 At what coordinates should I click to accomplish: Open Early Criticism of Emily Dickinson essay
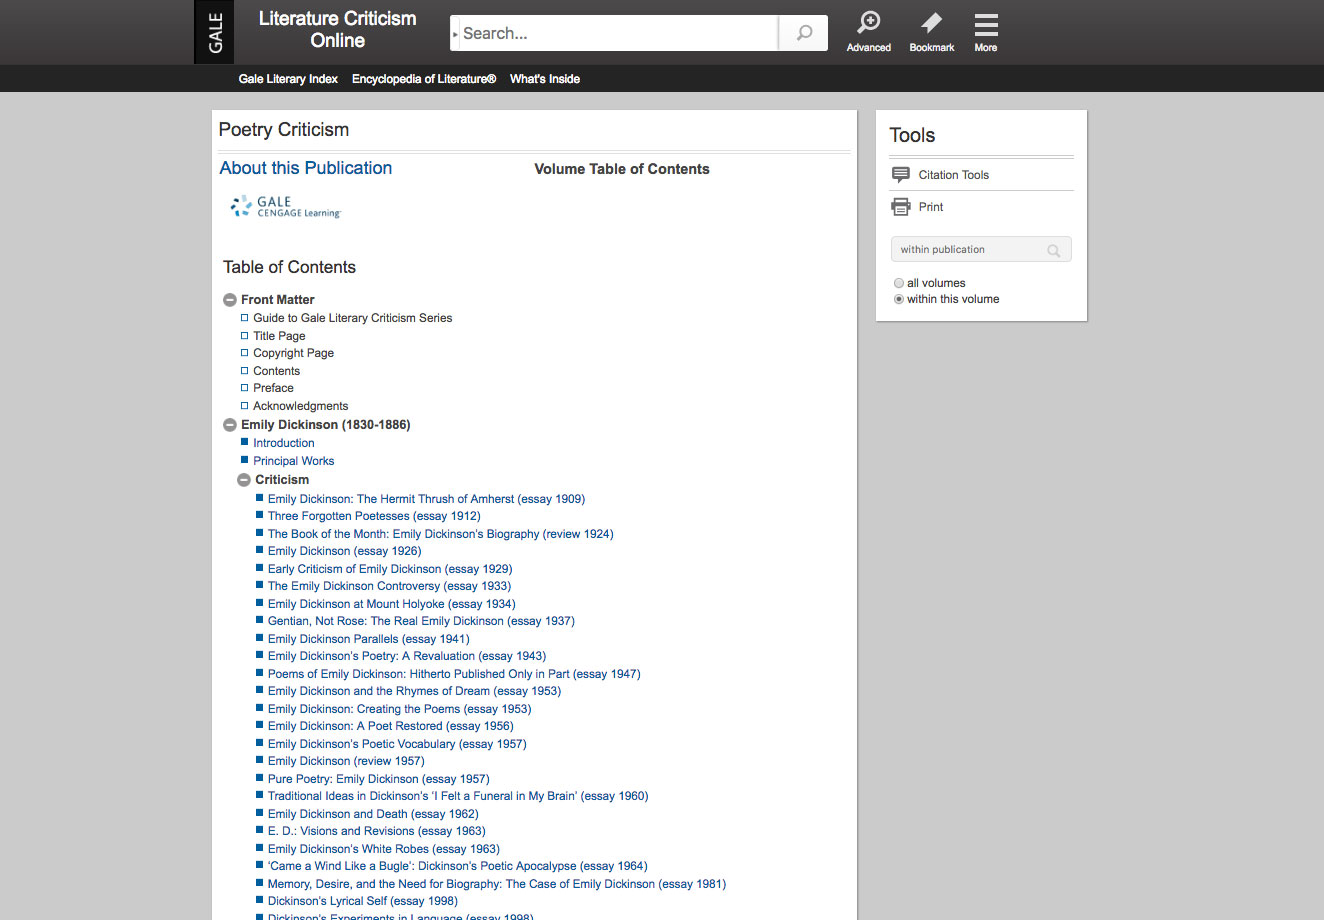[x=390, y=569]
